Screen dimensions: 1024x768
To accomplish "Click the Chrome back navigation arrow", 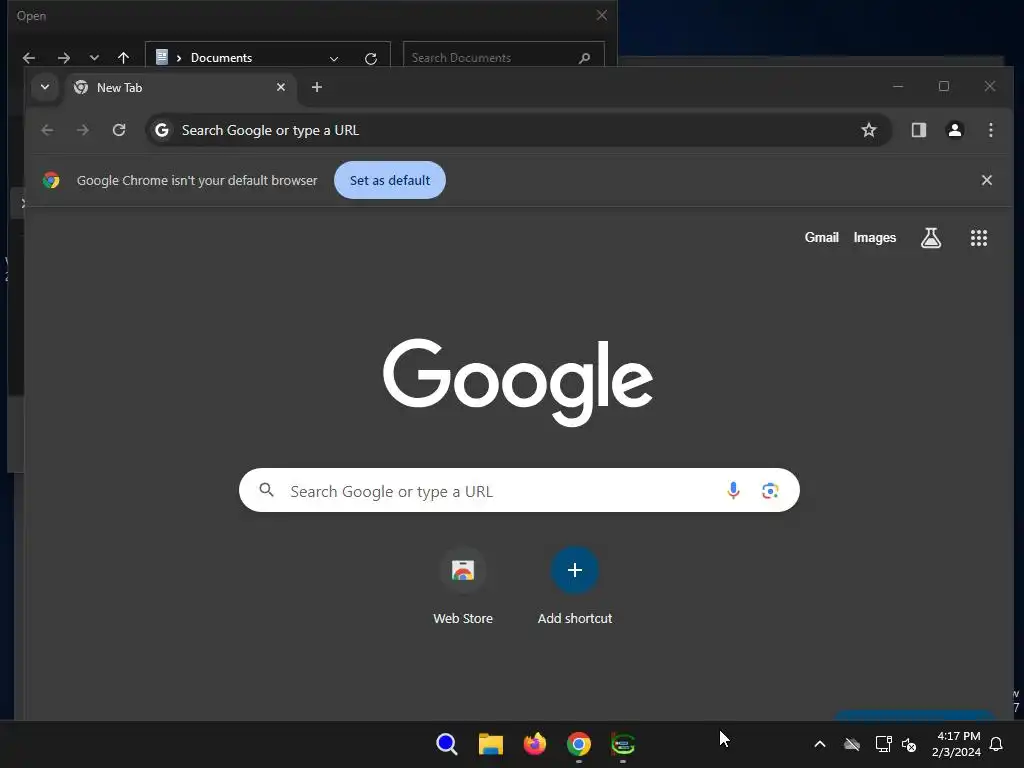I will point(47,130).
